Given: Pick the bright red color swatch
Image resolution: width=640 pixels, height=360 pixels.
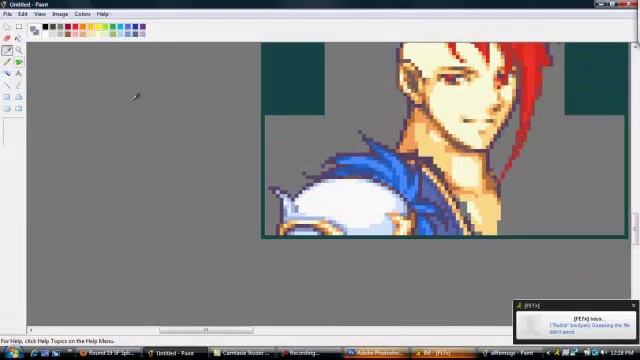Looking at the screenshot, I should 75,27.
